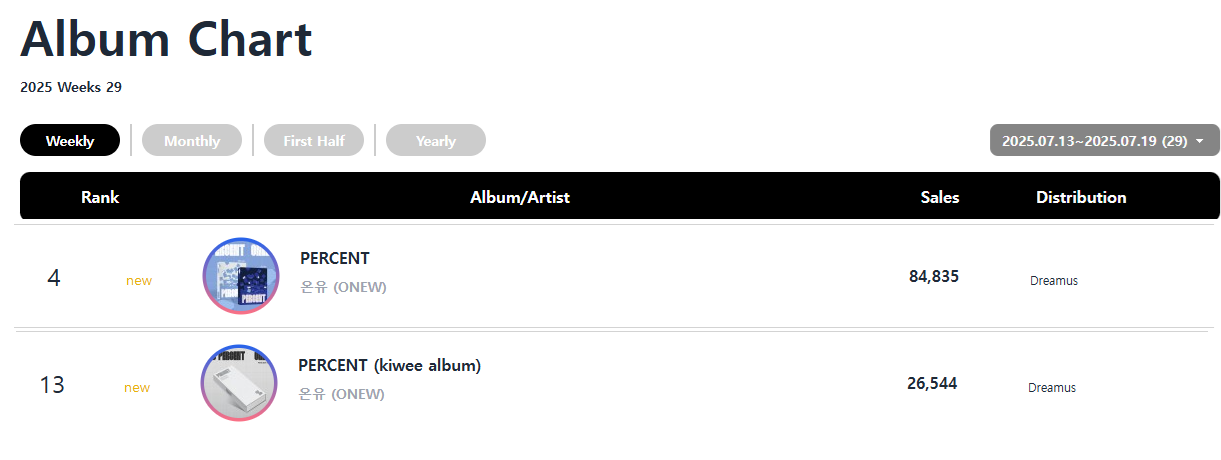Click the Distribution column header
Viewport: 1221px width, 460px height.
[1081, 198]
